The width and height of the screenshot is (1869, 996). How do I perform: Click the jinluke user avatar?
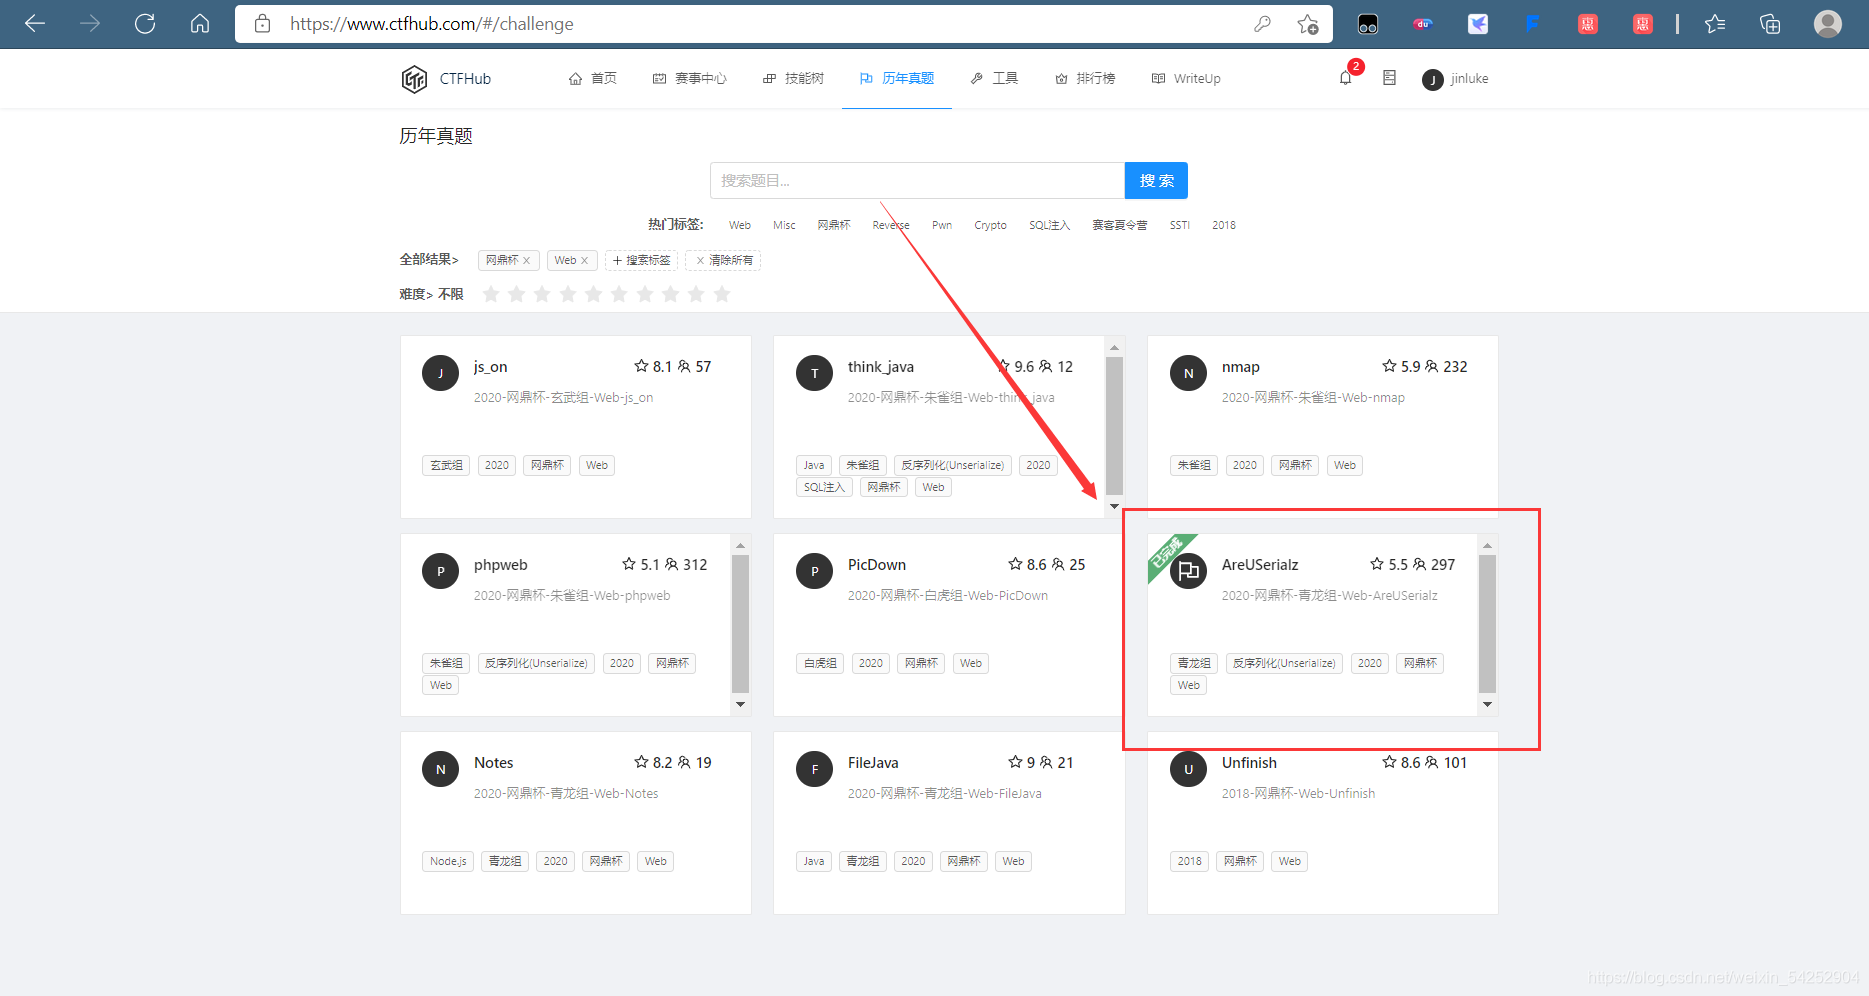[x=1432, y=79]
